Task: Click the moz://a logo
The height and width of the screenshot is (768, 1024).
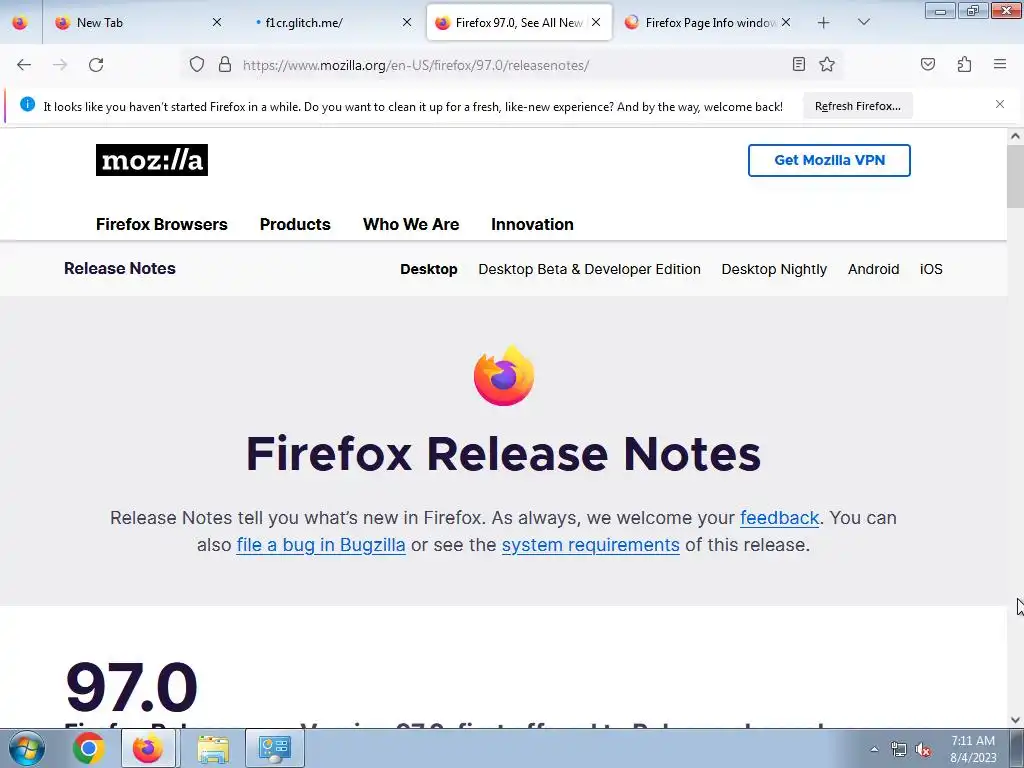Action: point(152,160)
